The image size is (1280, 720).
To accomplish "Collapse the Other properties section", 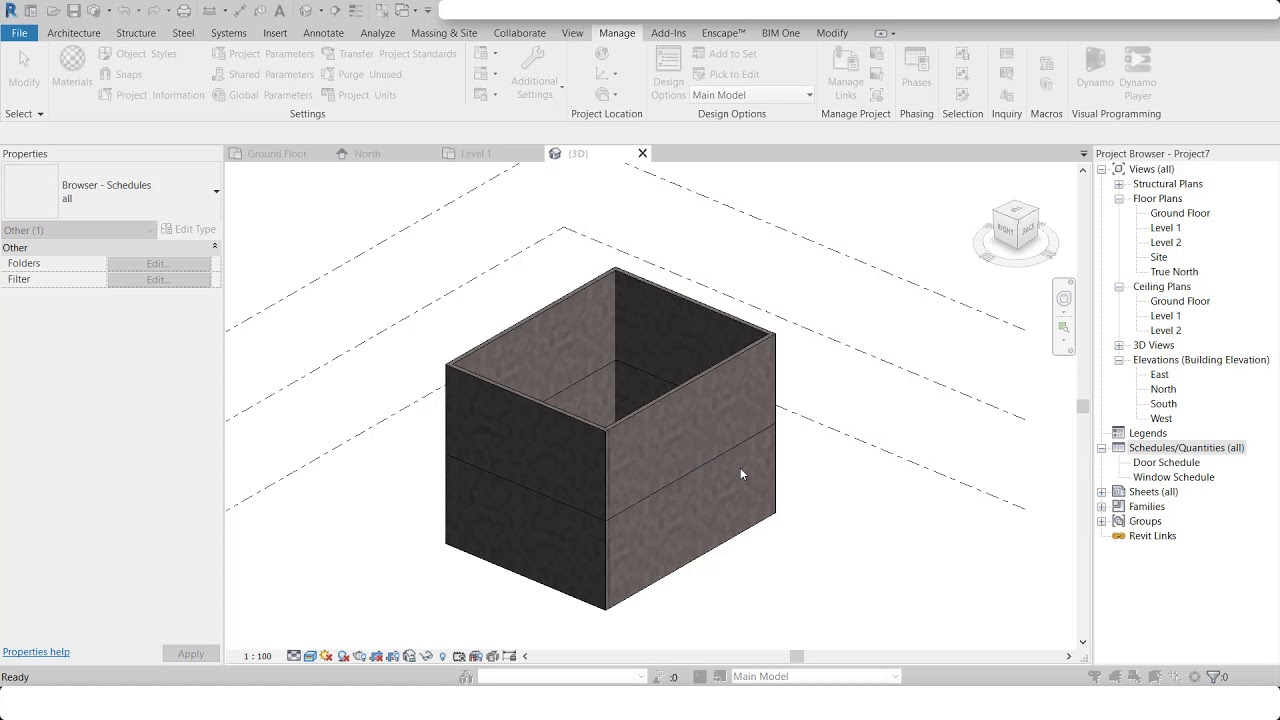I will (214, 246).
